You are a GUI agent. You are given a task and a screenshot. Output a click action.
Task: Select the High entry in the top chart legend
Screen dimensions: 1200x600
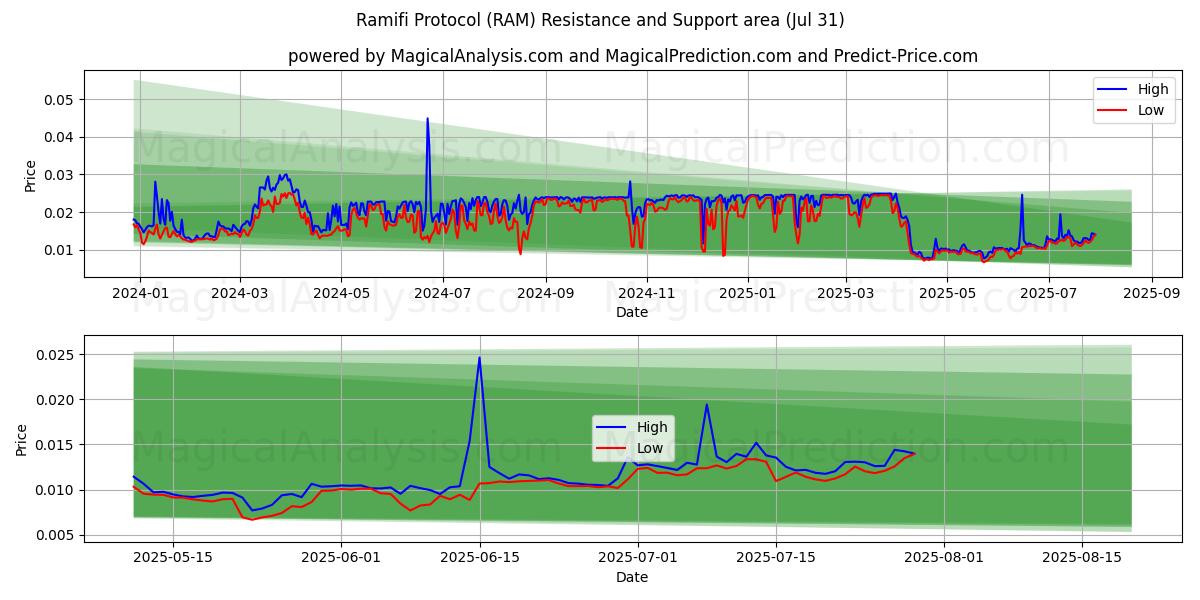[1133, 89]
